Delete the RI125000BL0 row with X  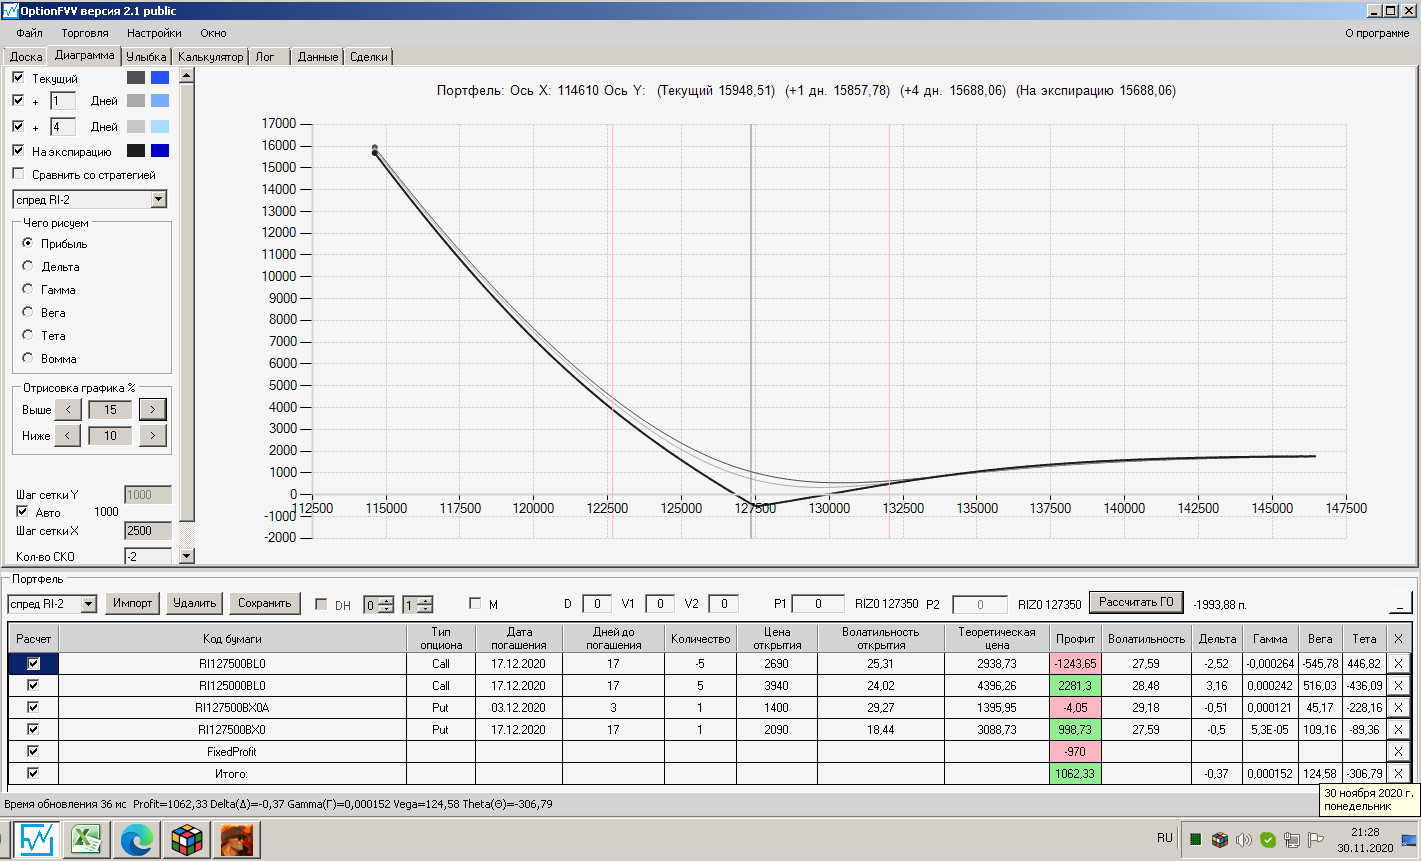pos(1398,686)
